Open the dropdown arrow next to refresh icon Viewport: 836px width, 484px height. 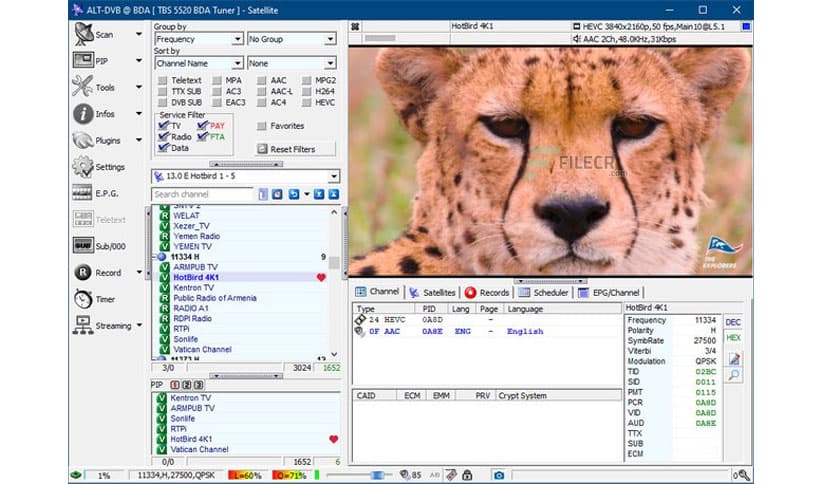tap(307, 195)
